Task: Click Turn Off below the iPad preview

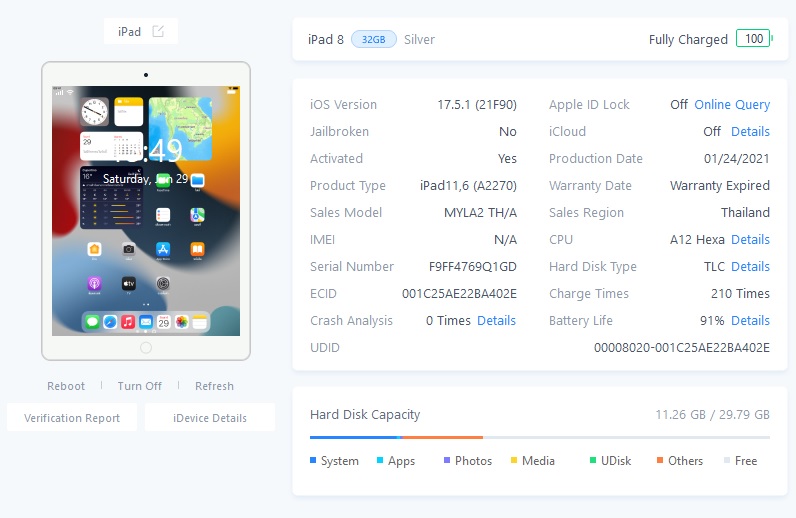Action: 140,386
